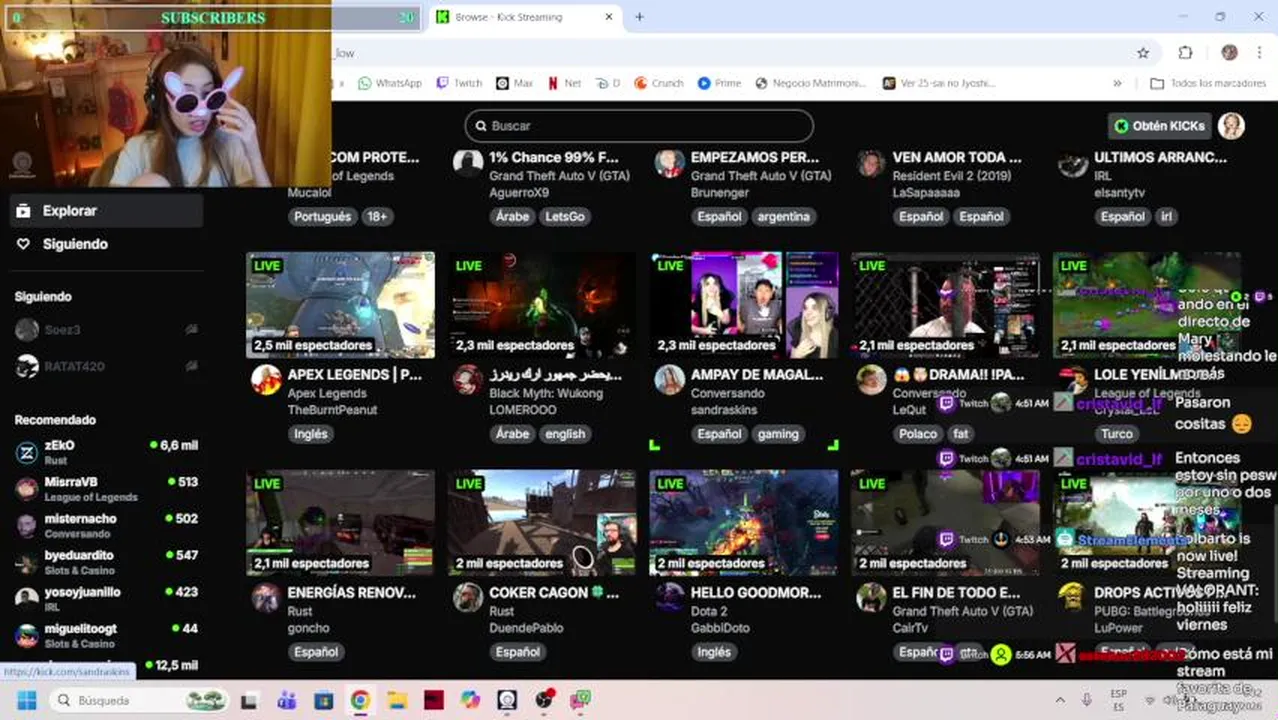This screenshot has height=720, width=1278.
Task: Open the APEX LEGENDS stream thumbnail
Action: click(340, 305)
